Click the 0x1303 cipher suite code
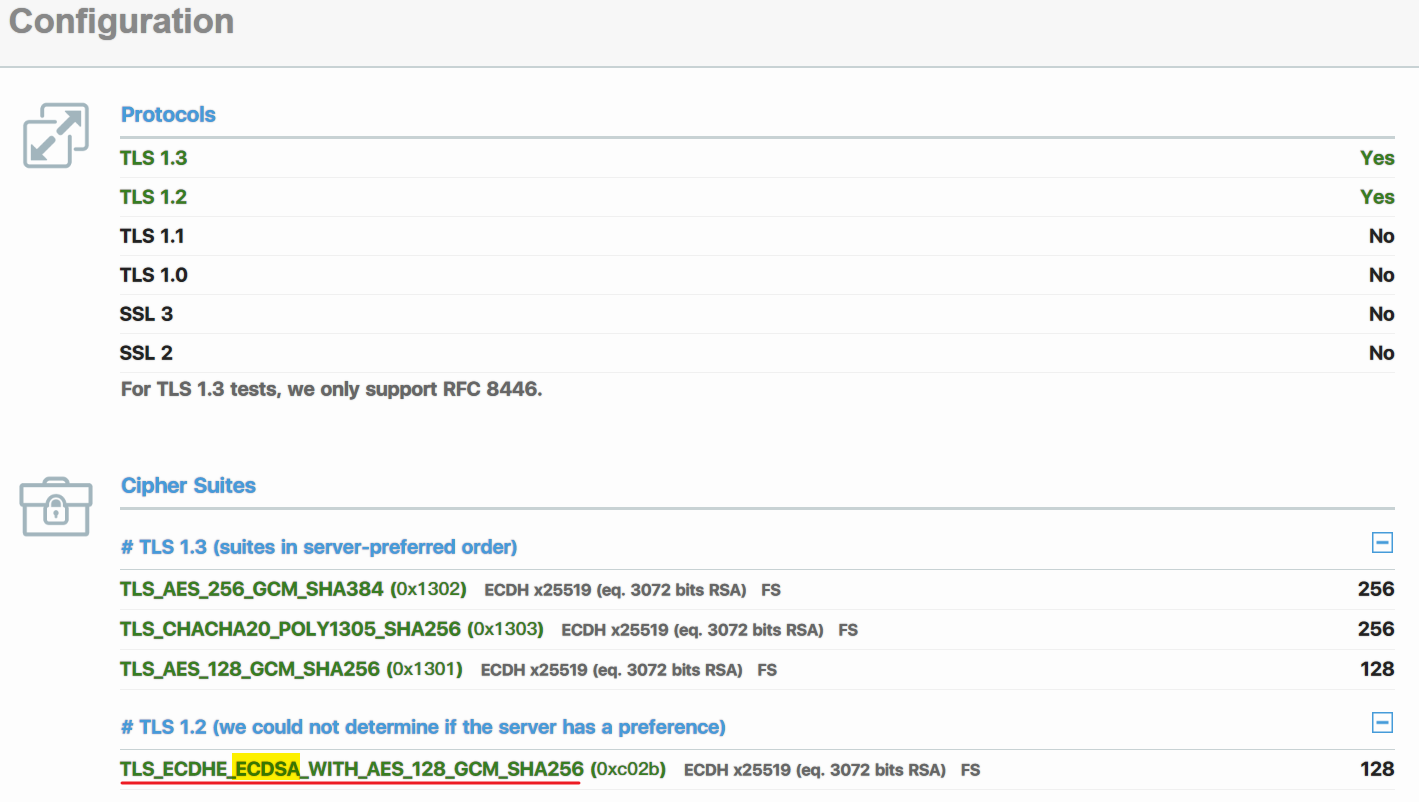This screenshot has width=1419, height=802. [505, 630]
